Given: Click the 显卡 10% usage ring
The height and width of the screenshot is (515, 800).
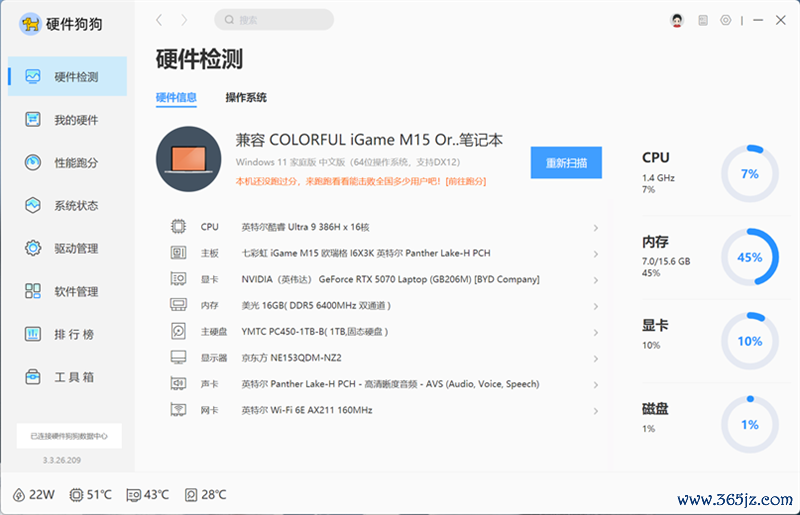Looking at the screenshot, I should point(749,340).
